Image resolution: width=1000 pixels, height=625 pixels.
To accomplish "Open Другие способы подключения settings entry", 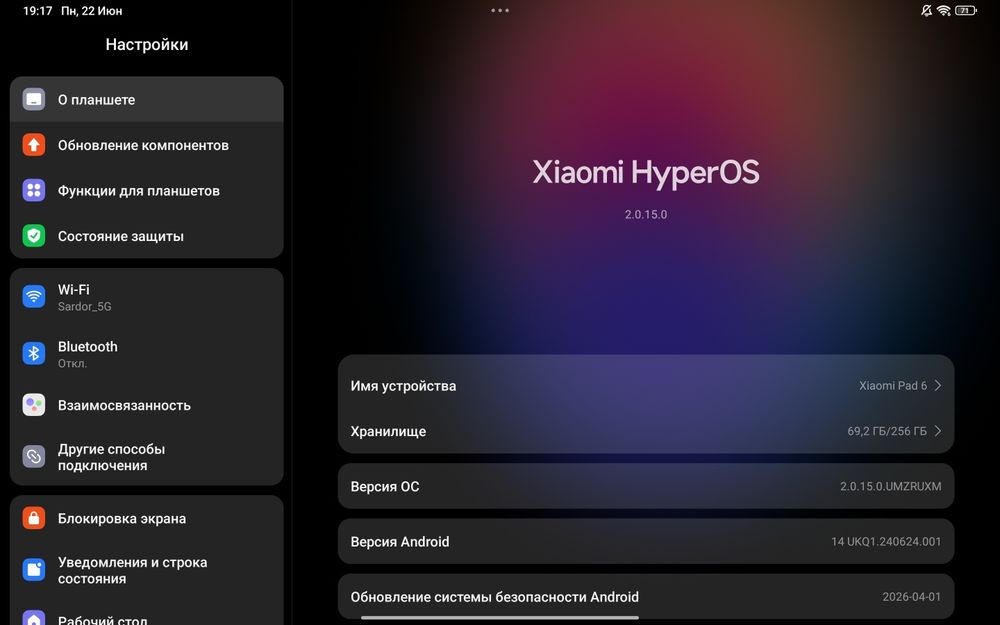I will [x=147, y=457].
